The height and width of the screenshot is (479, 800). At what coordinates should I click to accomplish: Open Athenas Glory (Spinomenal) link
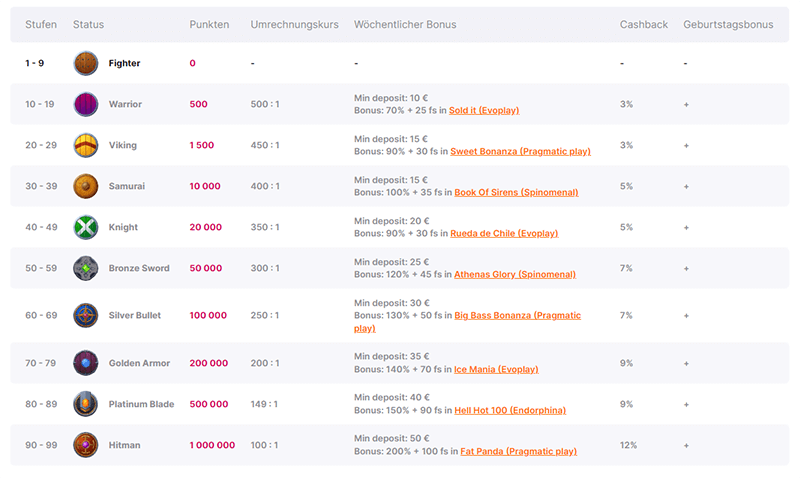tap(515, 275)
